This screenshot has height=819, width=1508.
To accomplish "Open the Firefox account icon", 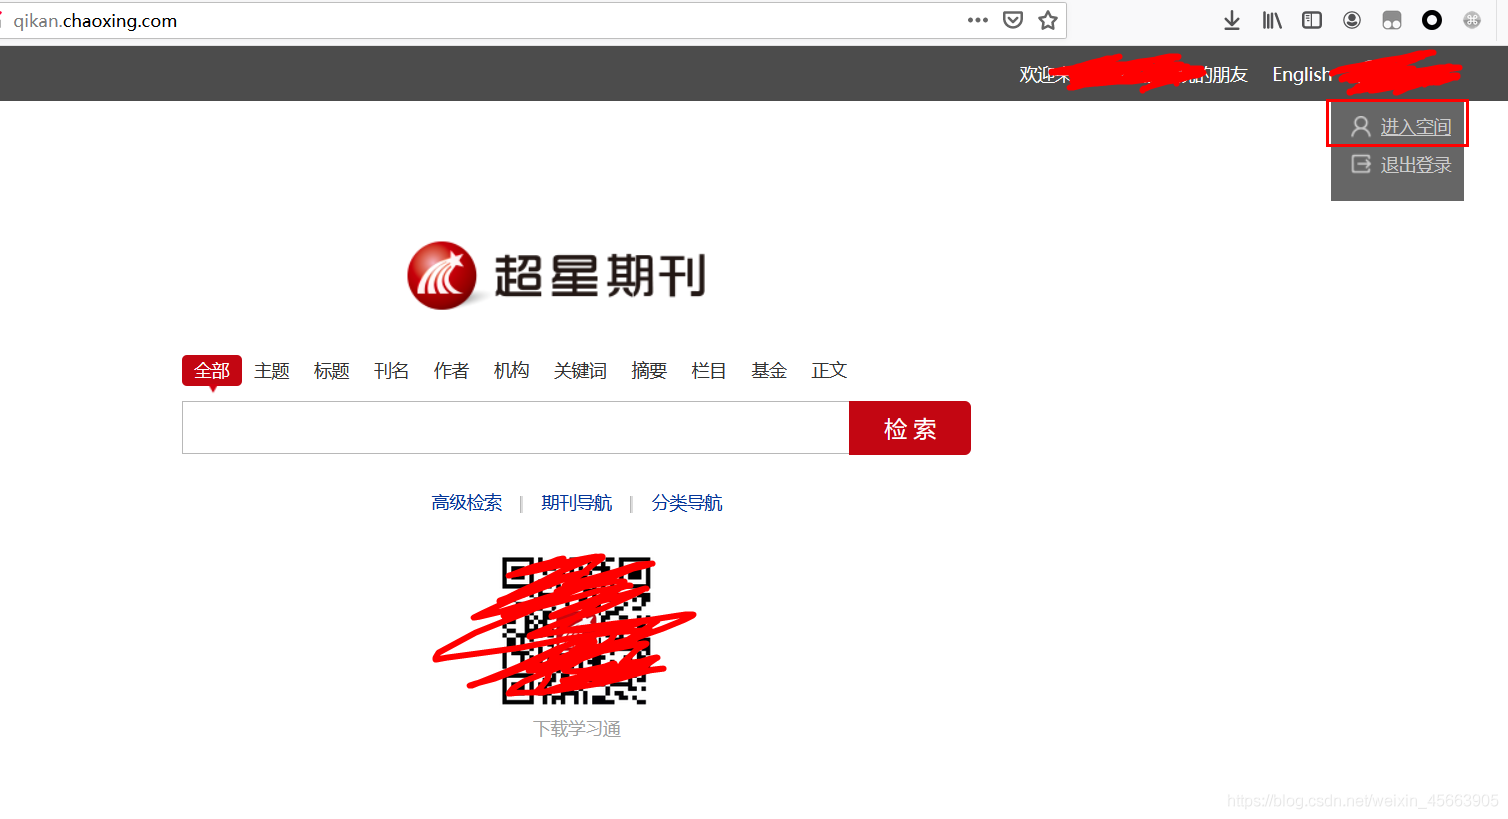I will click(1352, 20).
